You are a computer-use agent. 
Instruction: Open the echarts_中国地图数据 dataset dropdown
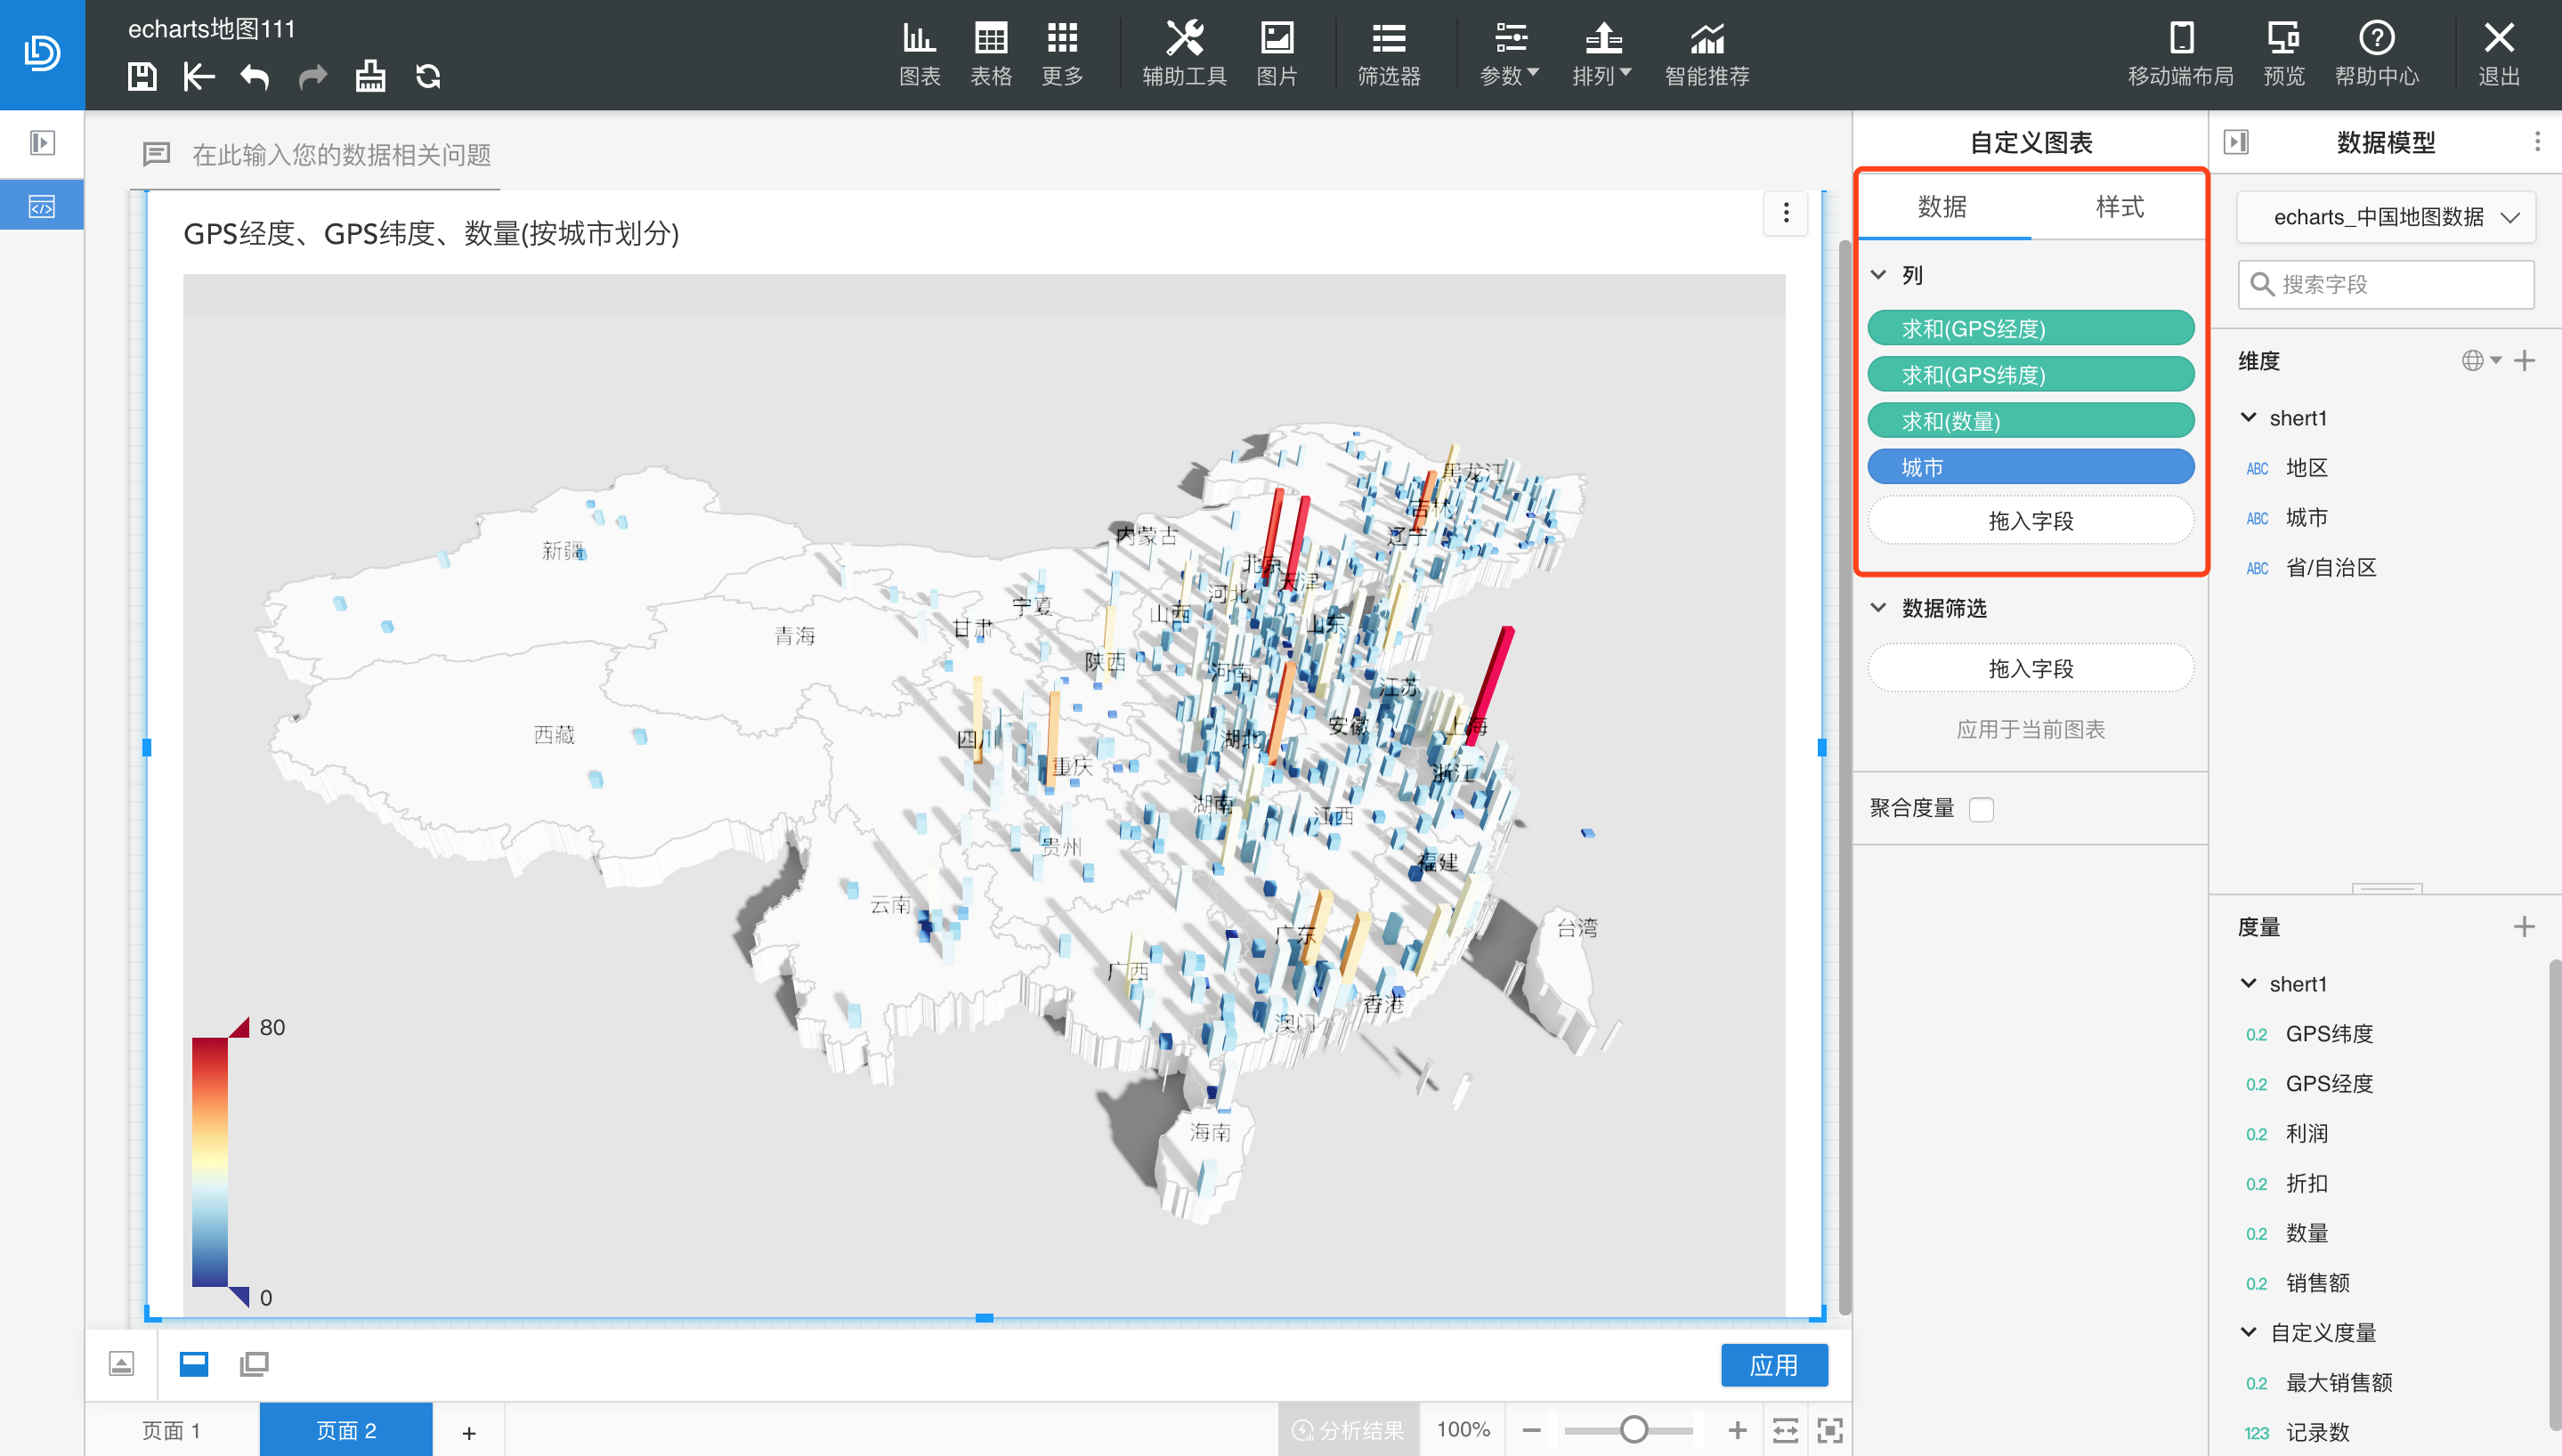[2386, 217]
